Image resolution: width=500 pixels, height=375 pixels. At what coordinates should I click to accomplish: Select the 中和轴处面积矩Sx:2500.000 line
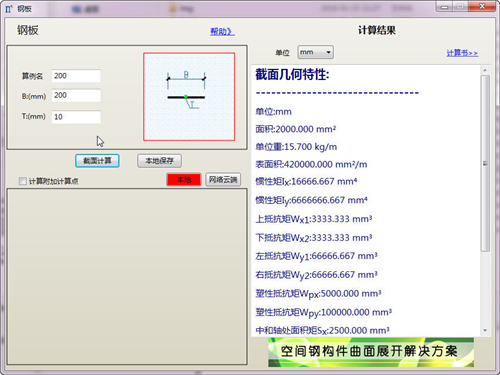[x=322, y=330]
